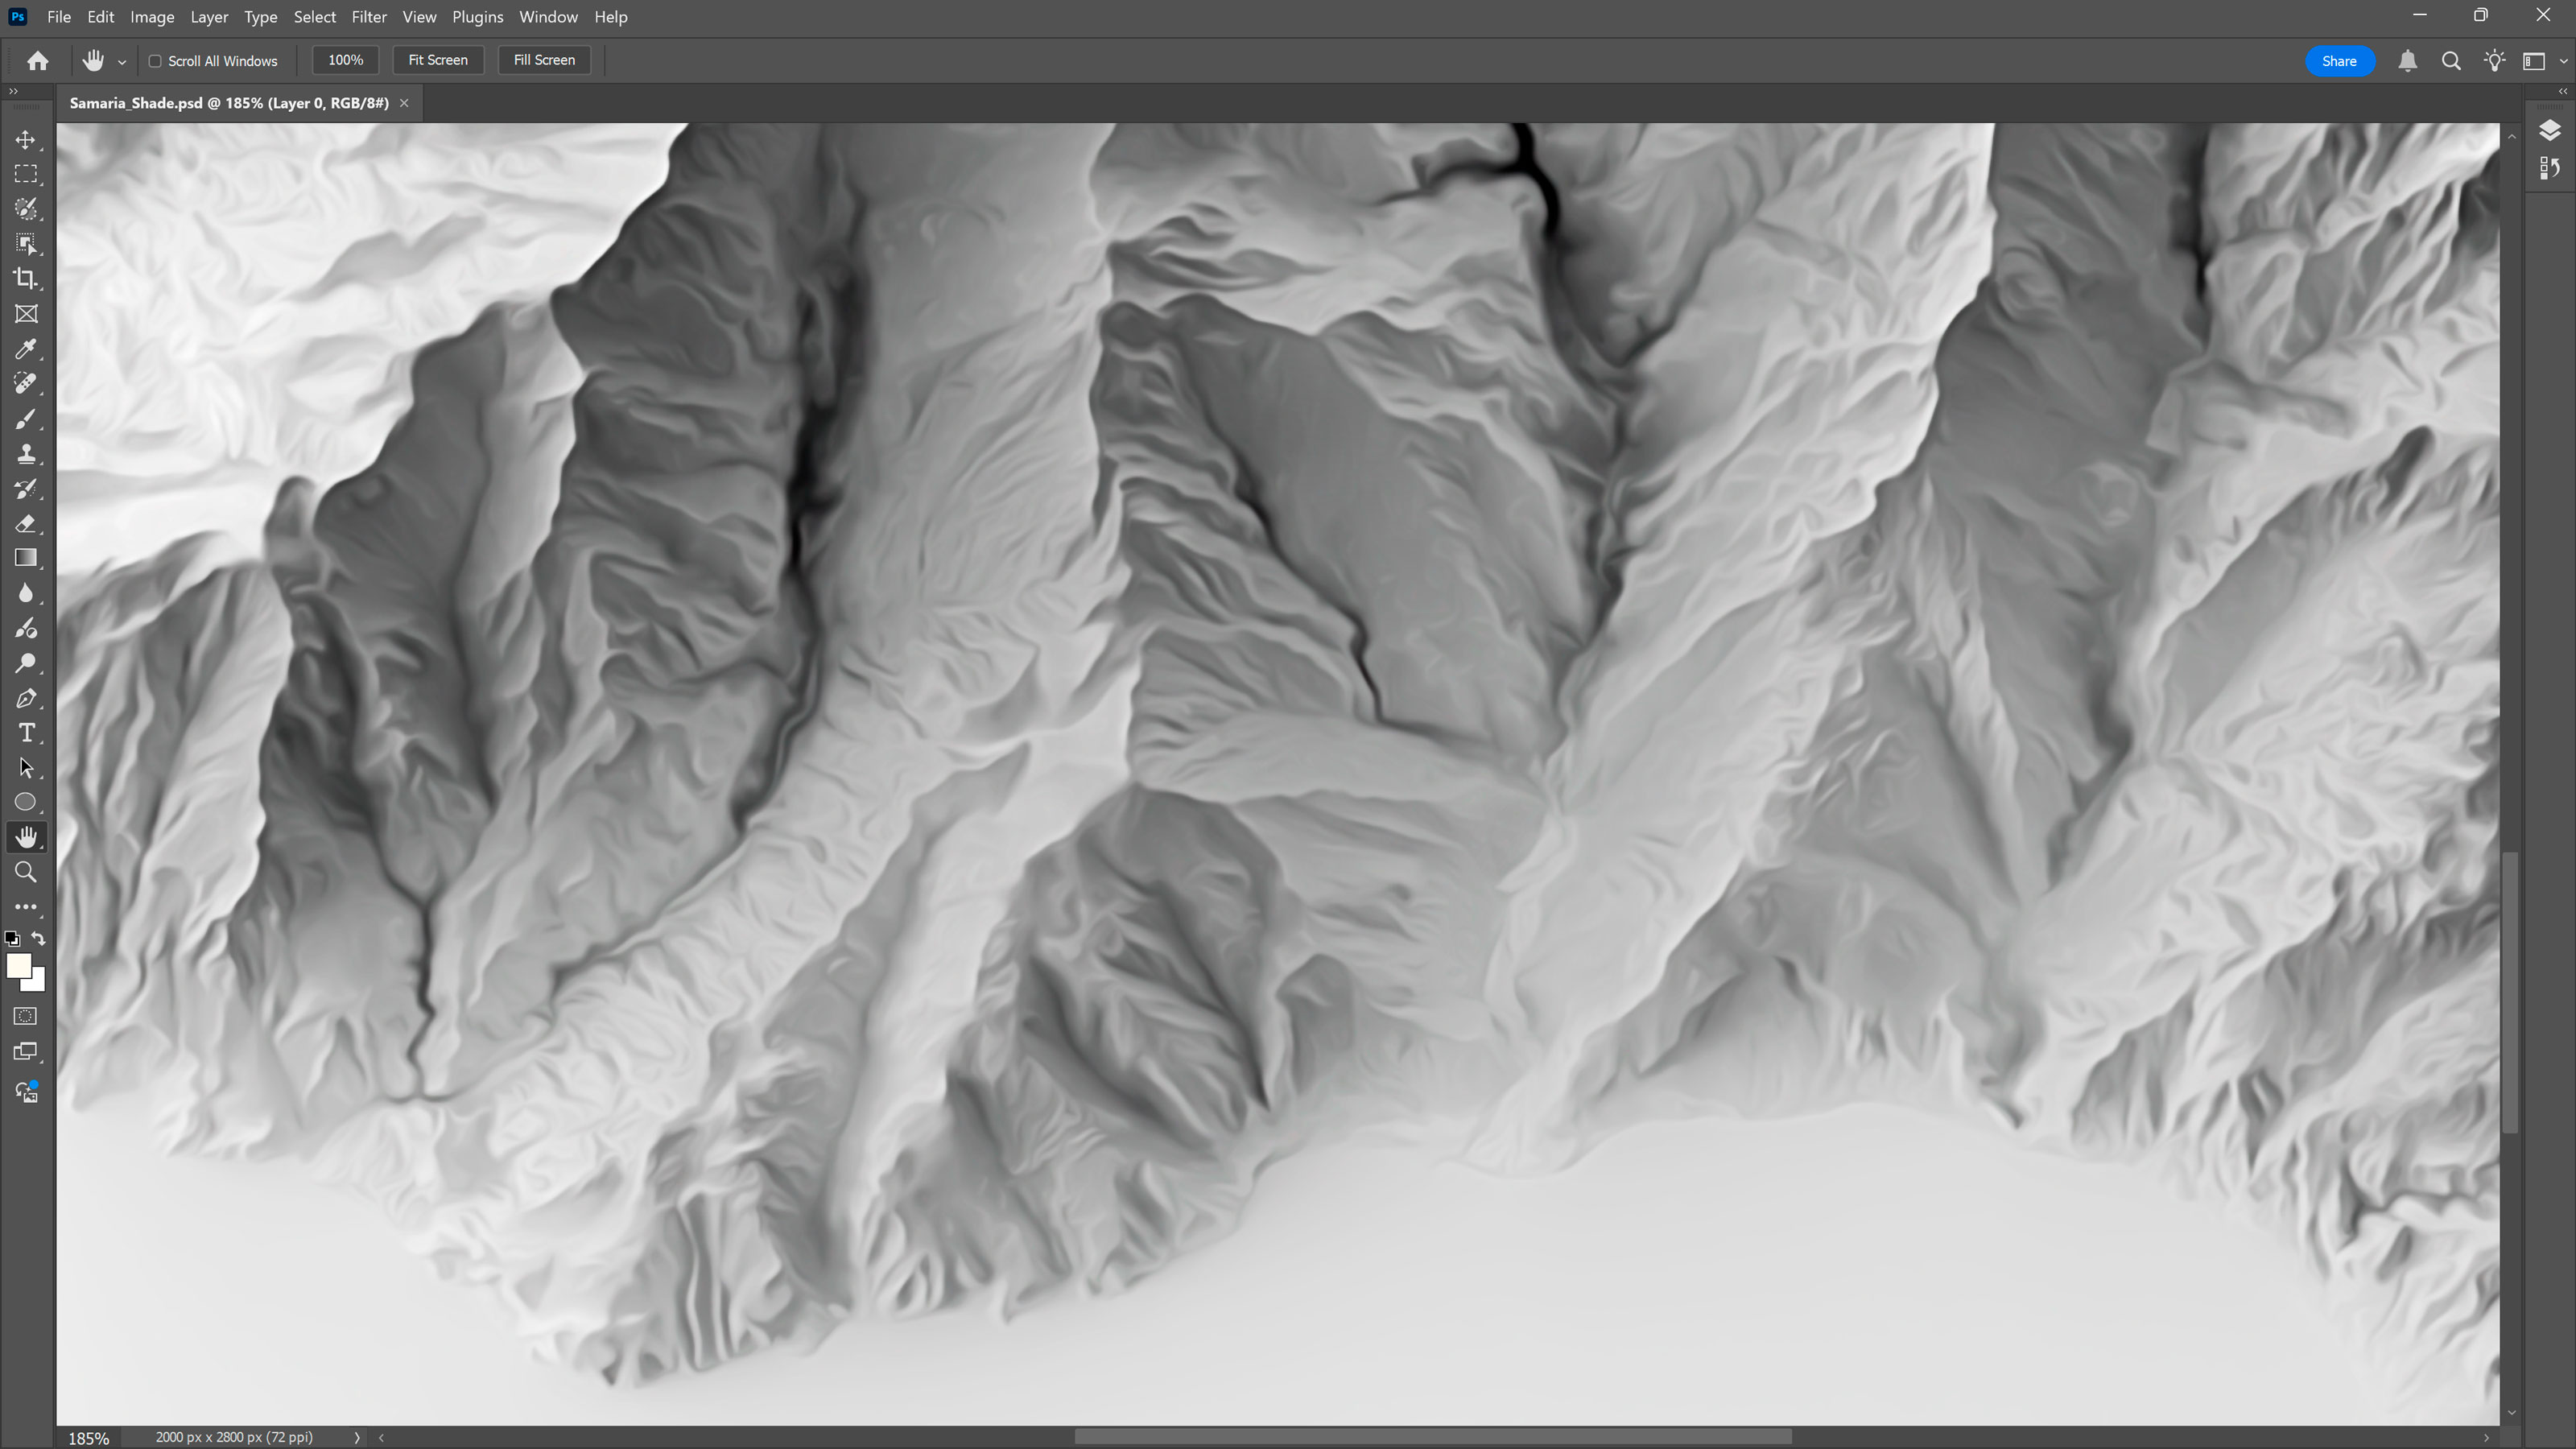This screenshot has width=2576, height=1449.
Task: Toggle Quick Mask mode
Action: click(24, 1015)
